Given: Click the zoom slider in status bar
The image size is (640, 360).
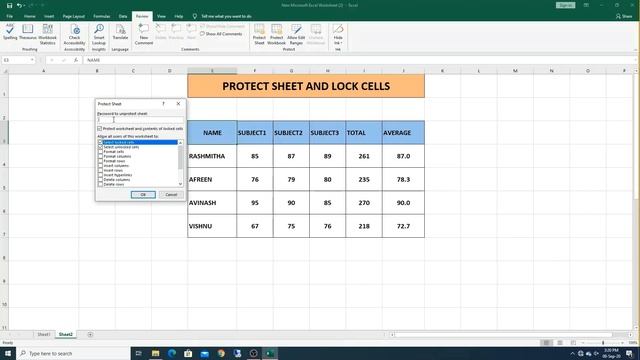Looking at the screenshot, I should (603, 343).
